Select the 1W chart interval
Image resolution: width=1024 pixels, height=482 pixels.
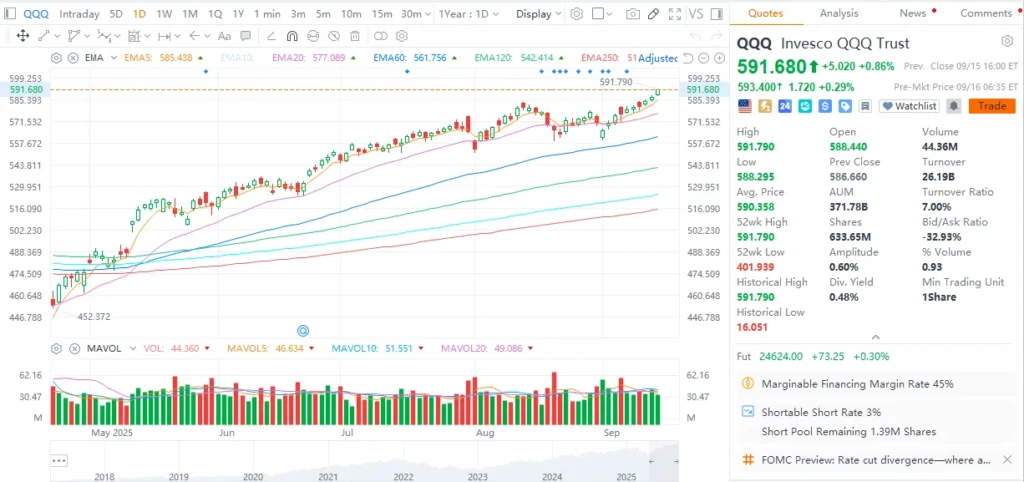[164, 14]
